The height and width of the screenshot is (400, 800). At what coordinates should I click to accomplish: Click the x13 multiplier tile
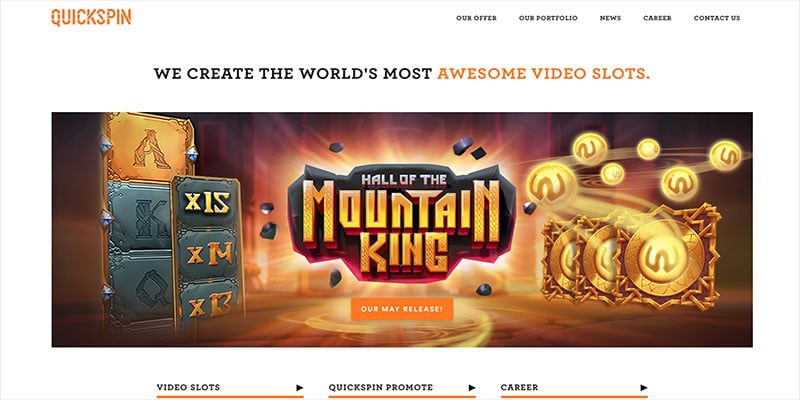click(x=211, y=303)
